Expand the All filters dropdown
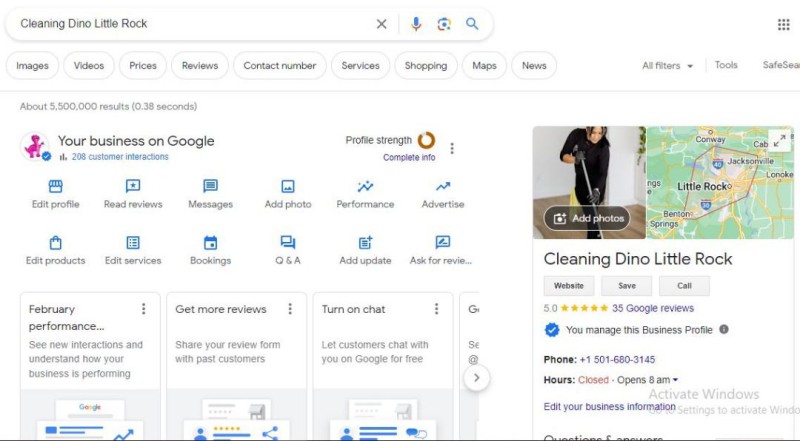 pyautogui.click(x=667, y=66)
